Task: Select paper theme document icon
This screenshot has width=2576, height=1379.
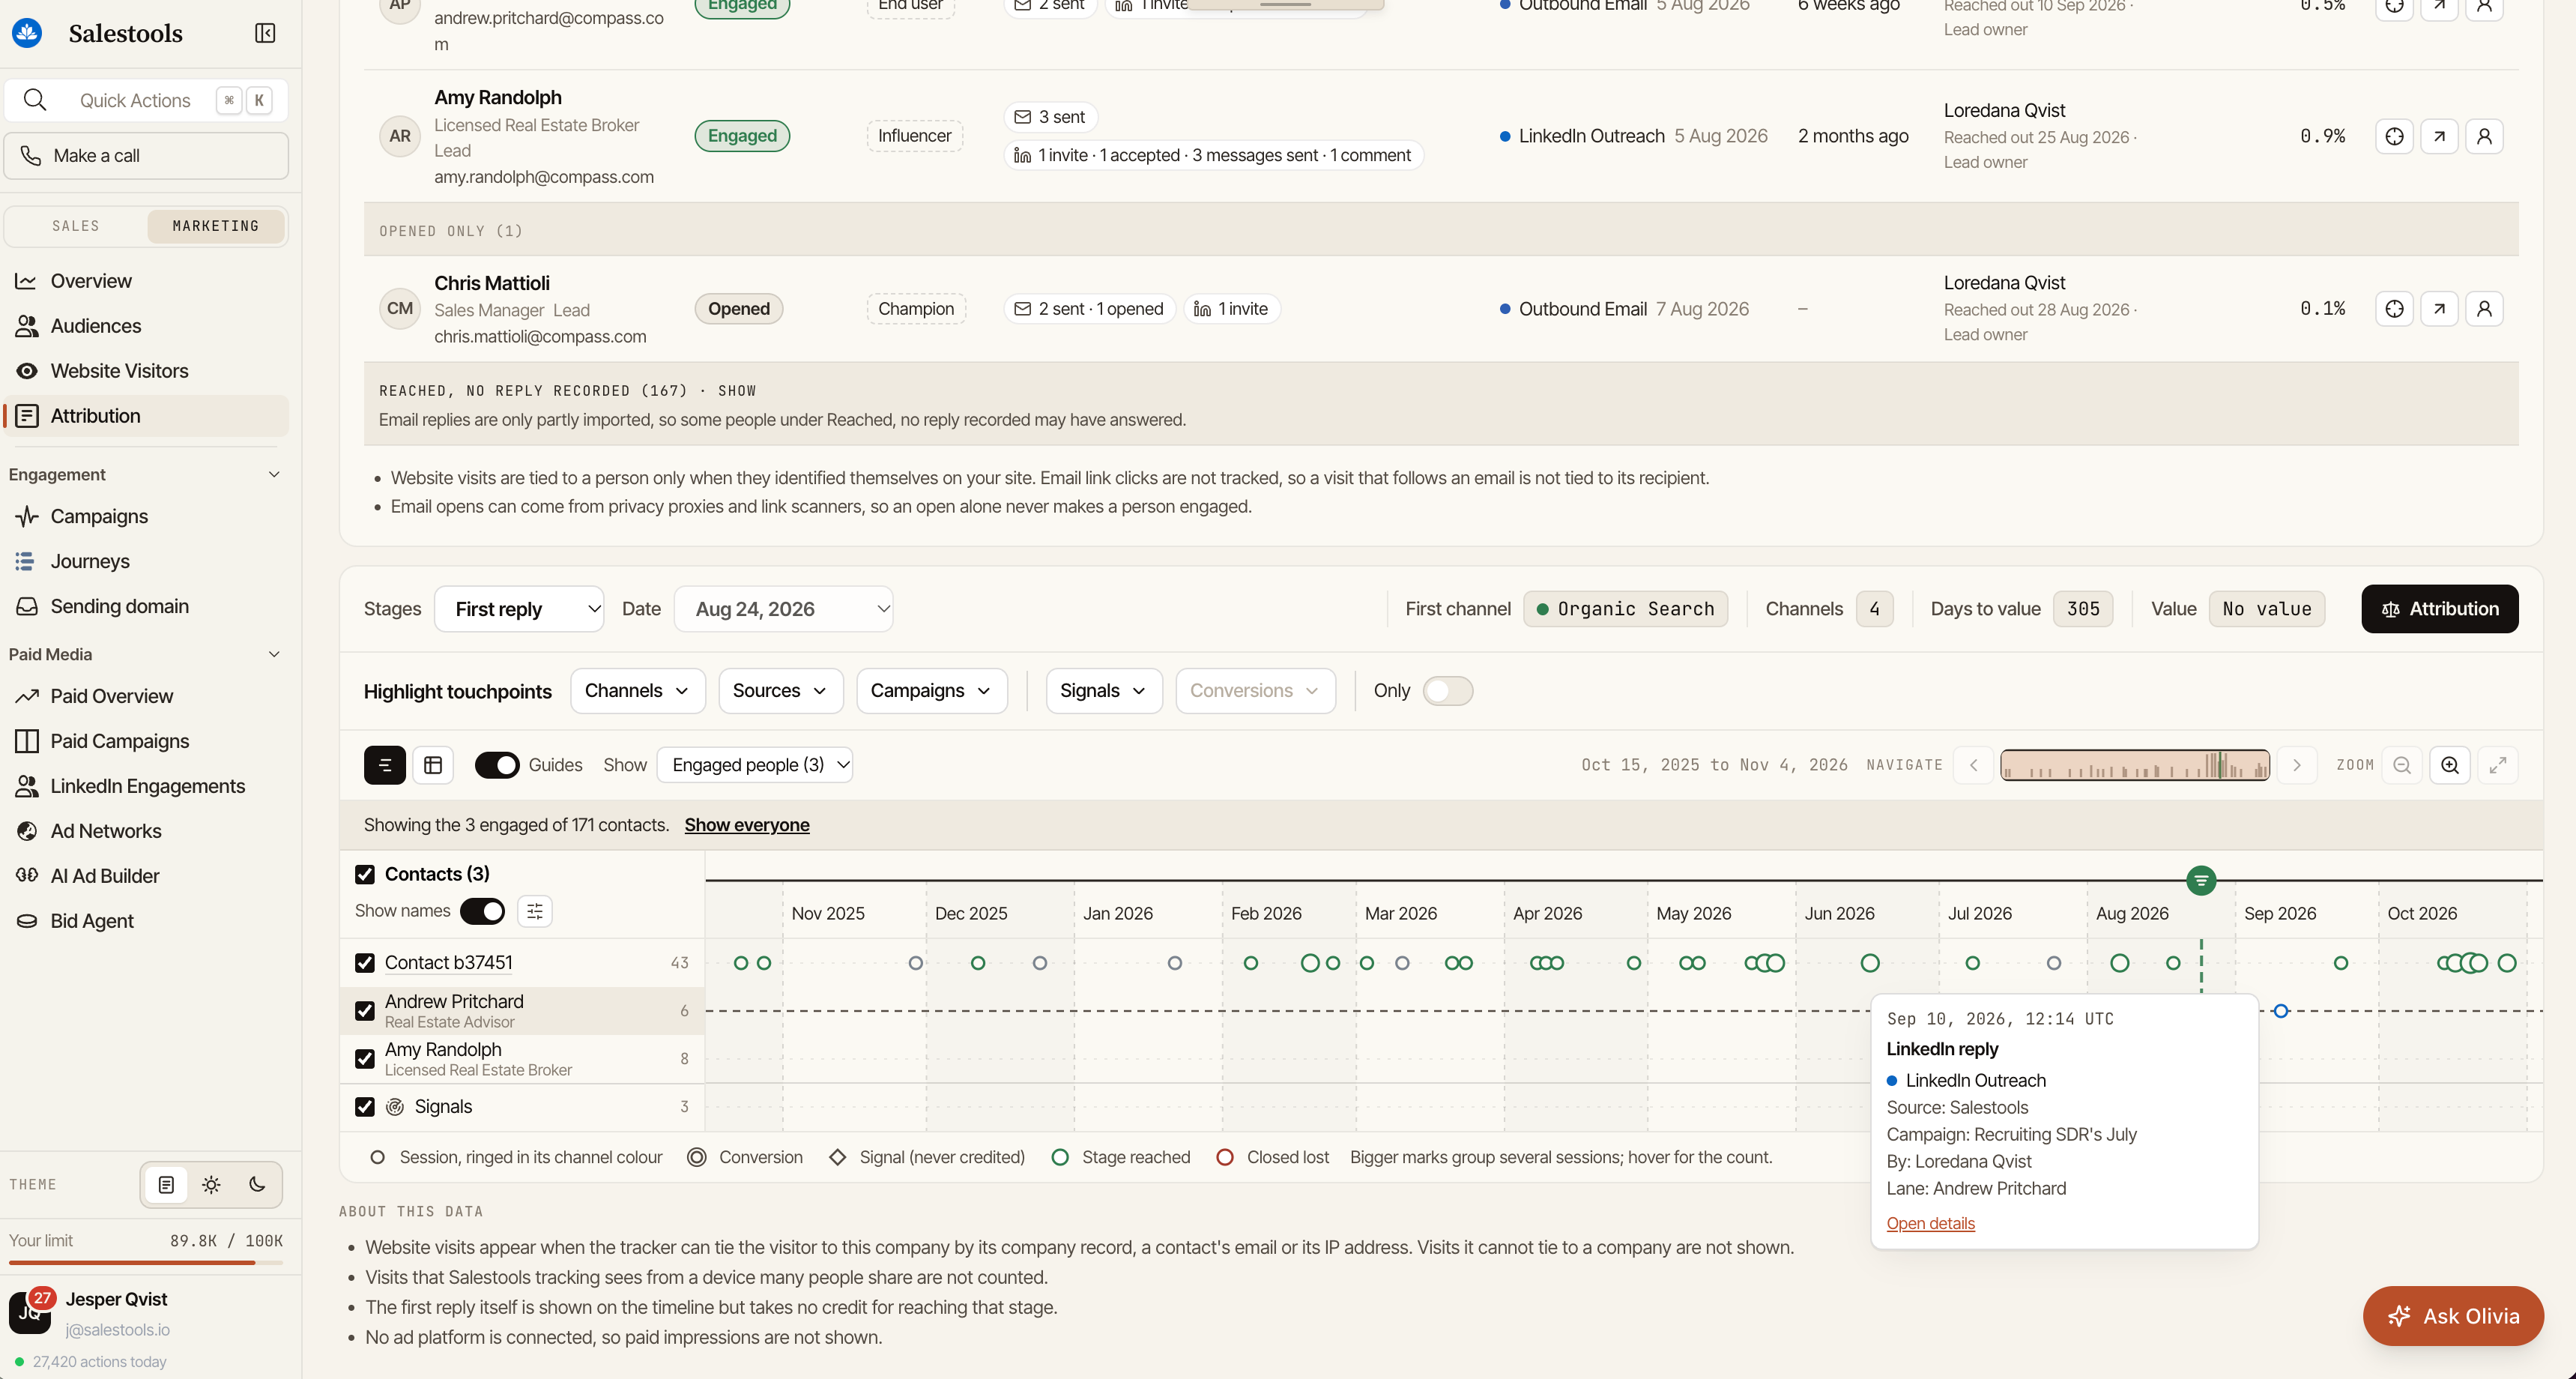Action: coord(166,1185)
